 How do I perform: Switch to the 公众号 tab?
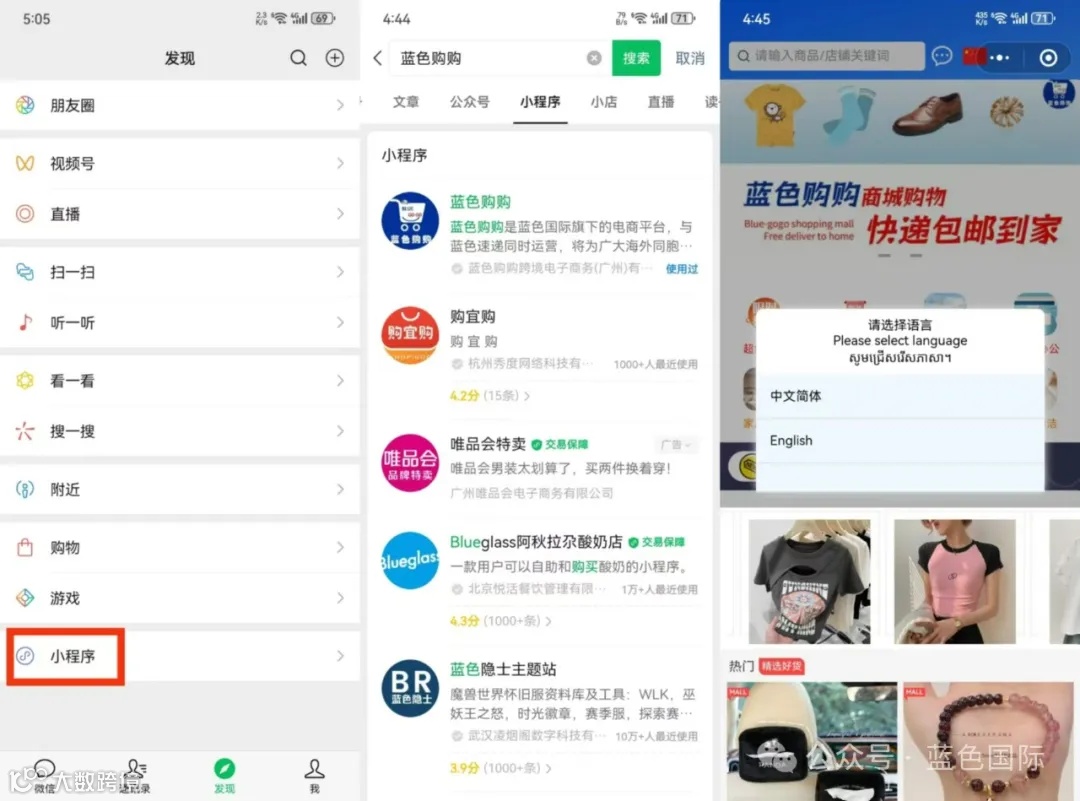(x=470, y=102)
